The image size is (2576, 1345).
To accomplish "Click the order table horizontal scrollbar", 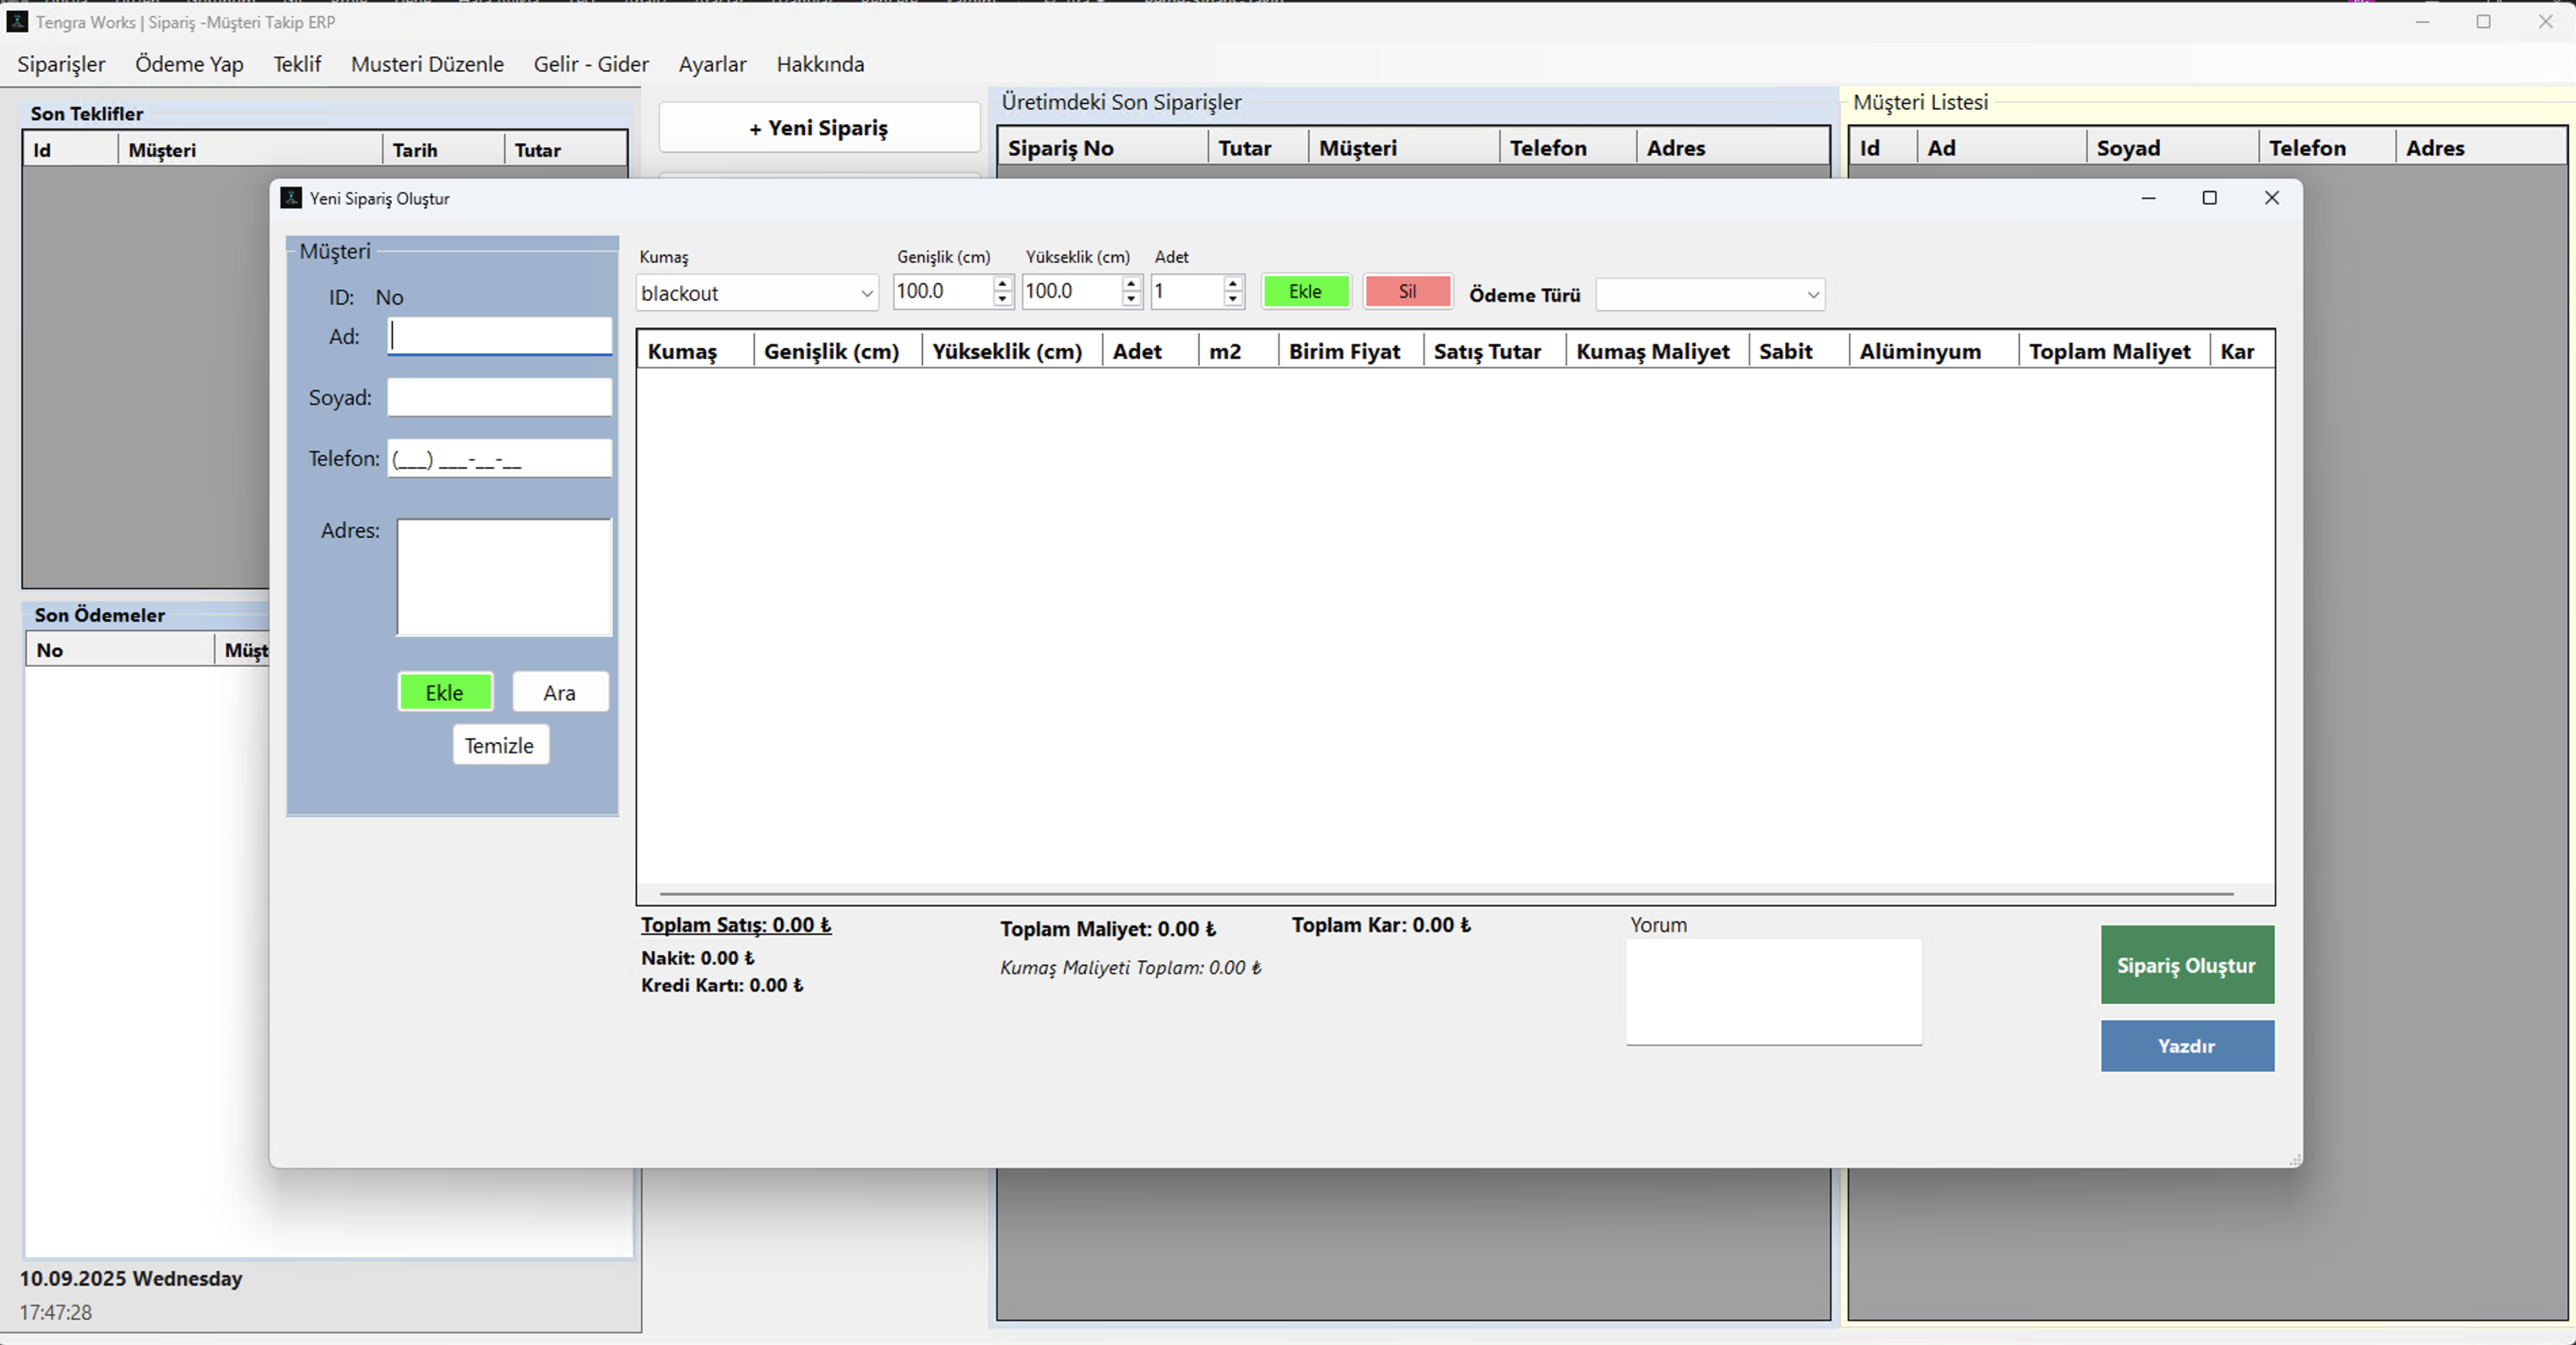I will [x=1445, y=893].
